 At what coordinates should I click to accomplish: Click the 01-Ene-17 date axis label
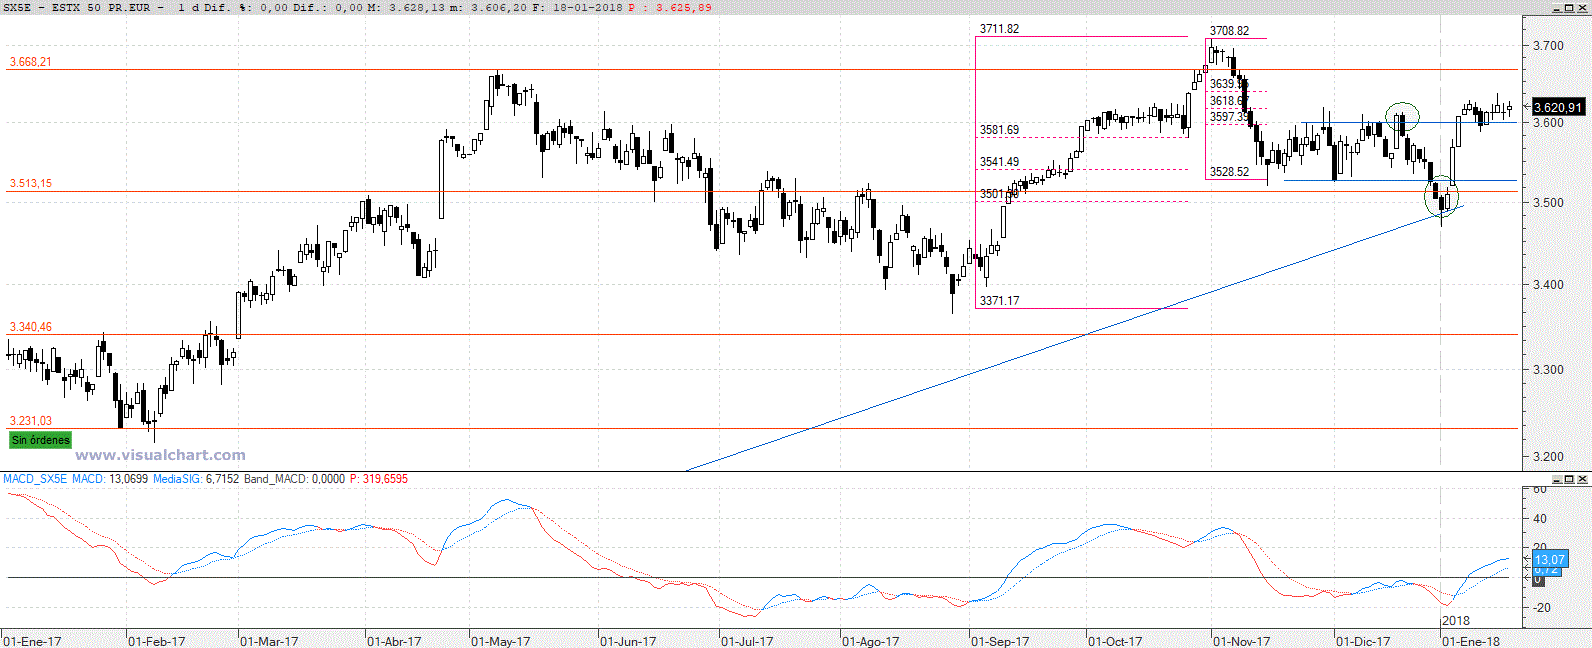[33, 641]
